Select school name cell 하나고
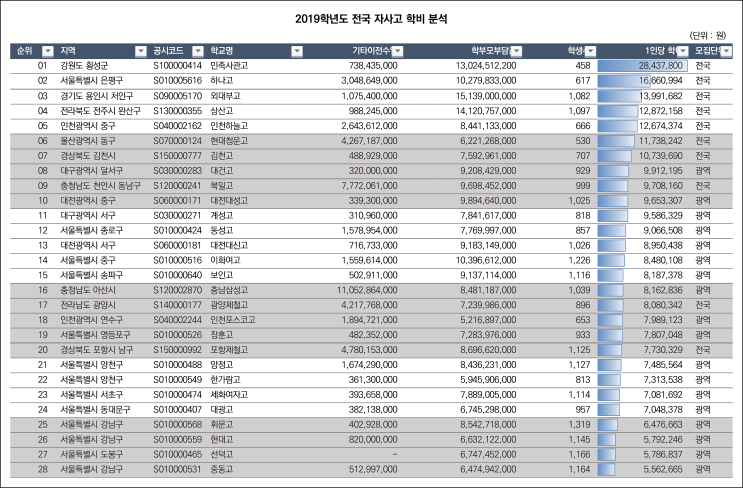Screen dimensions: 743x488 click(222, 81)
